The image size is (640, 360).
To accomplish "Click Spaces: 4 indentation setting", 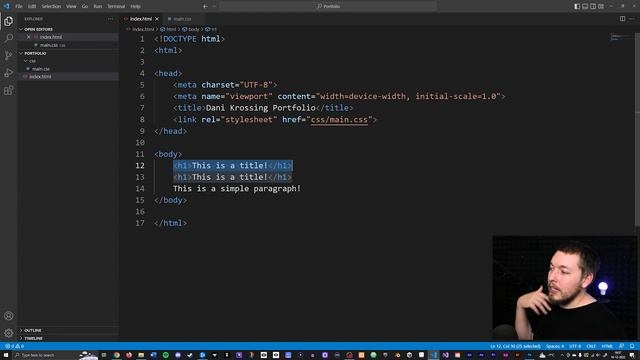I will click(x=555, y=346).
